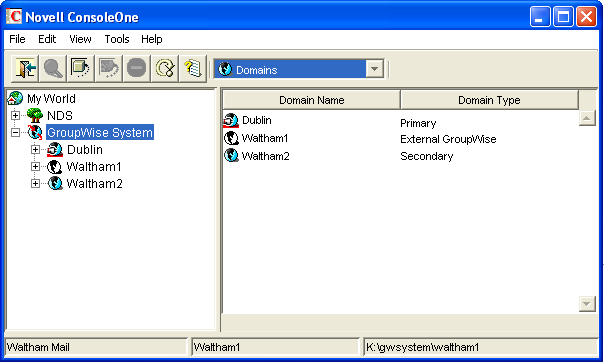The image size is (604, 362).
Task: Select My World label in tree
Action: (x=51, y=99)
